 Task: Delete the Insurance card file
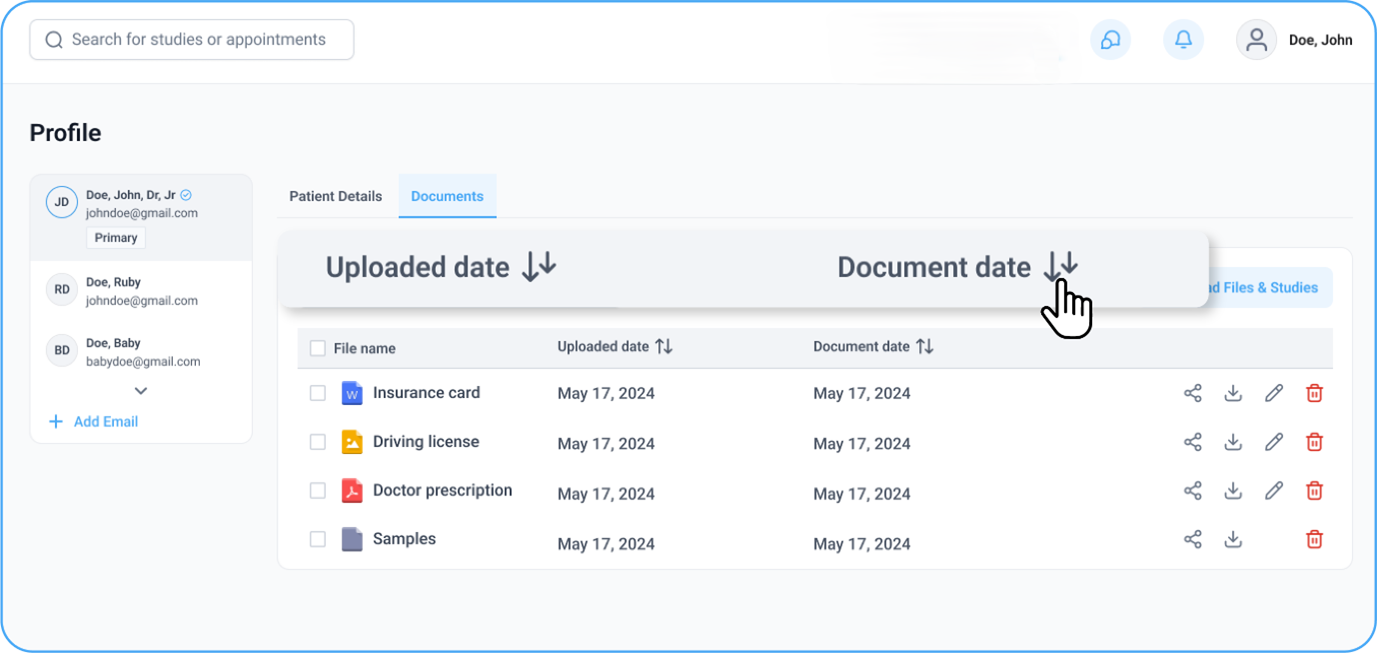[x=1314, y=393]
